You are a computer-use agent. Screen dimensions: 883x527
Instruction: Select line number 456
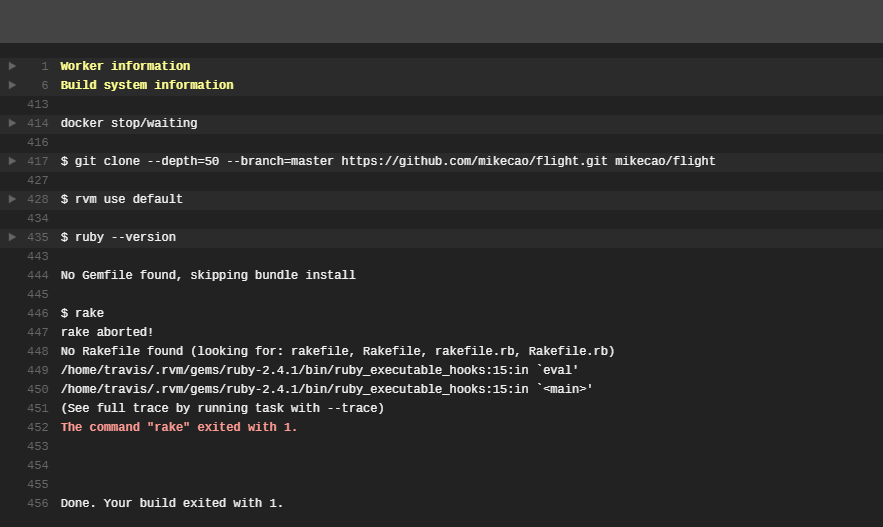38,503
